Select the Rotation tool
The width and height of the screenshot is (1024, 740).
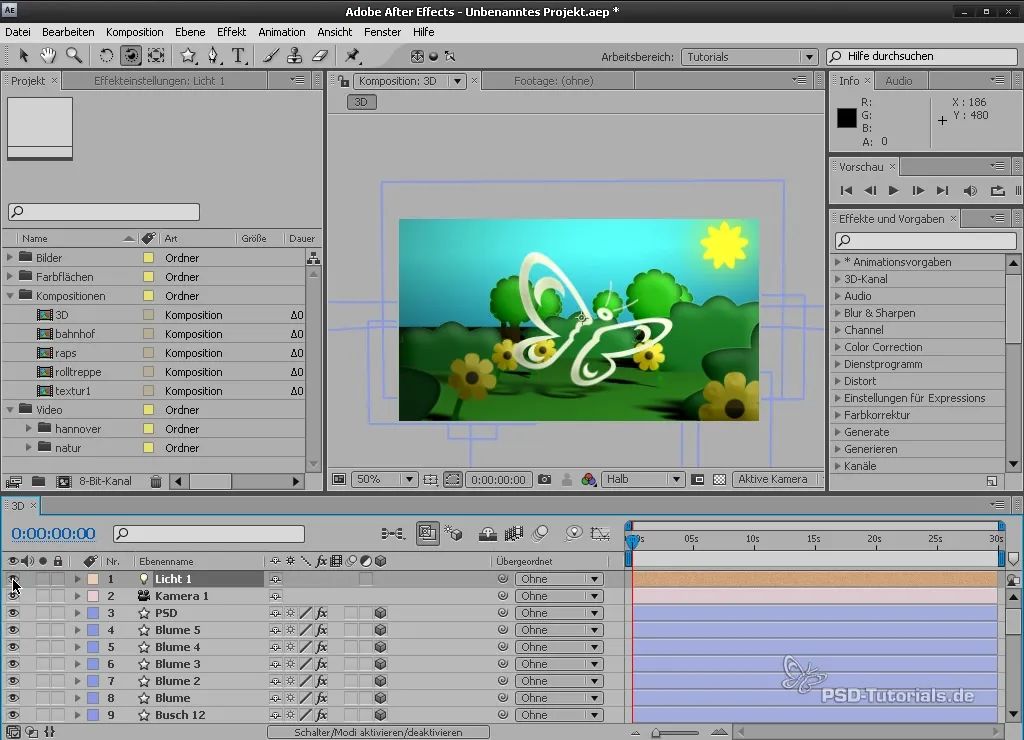coord(106,56)
